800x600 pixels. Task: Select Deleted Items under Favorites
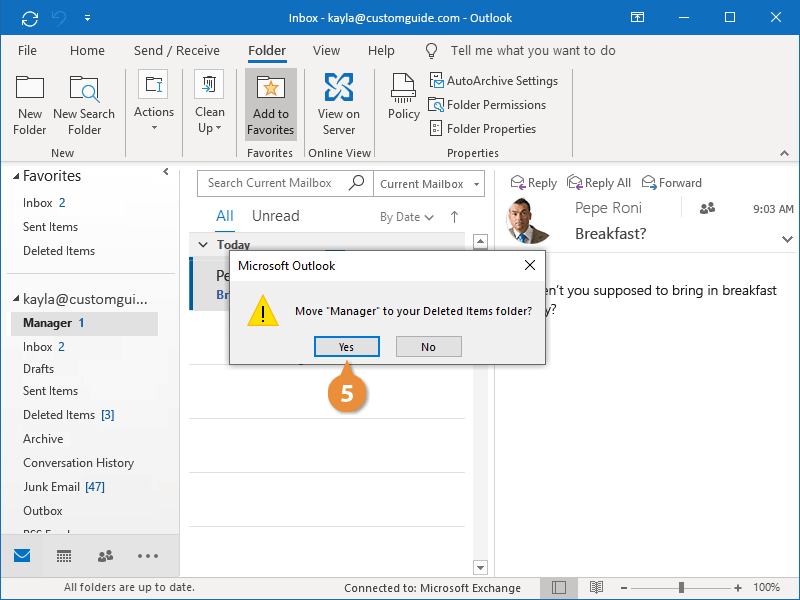(59, 251)
